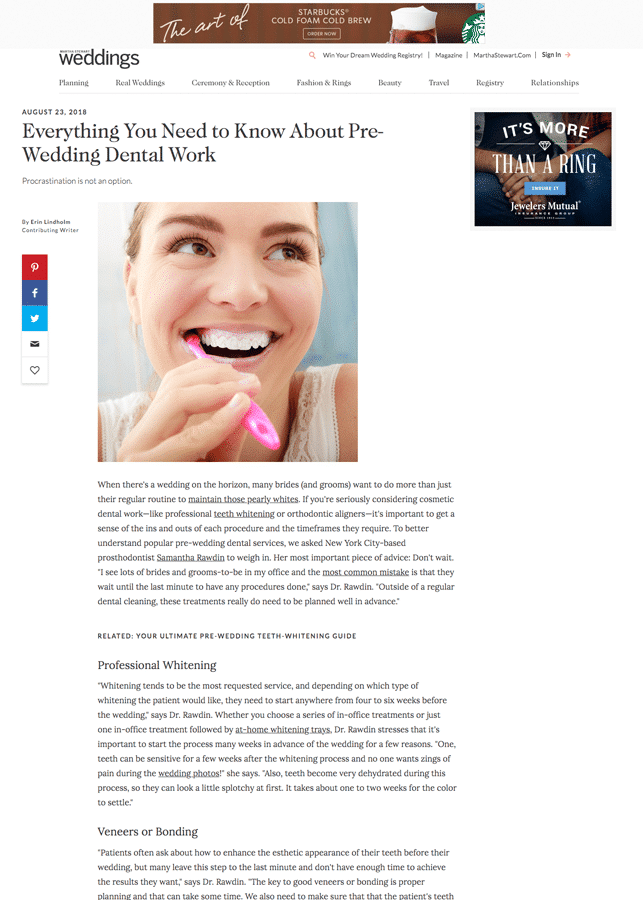Email this article using envelope icon
Screen dimensions: 643x900
pyautogui.click(x=34, y=344)
